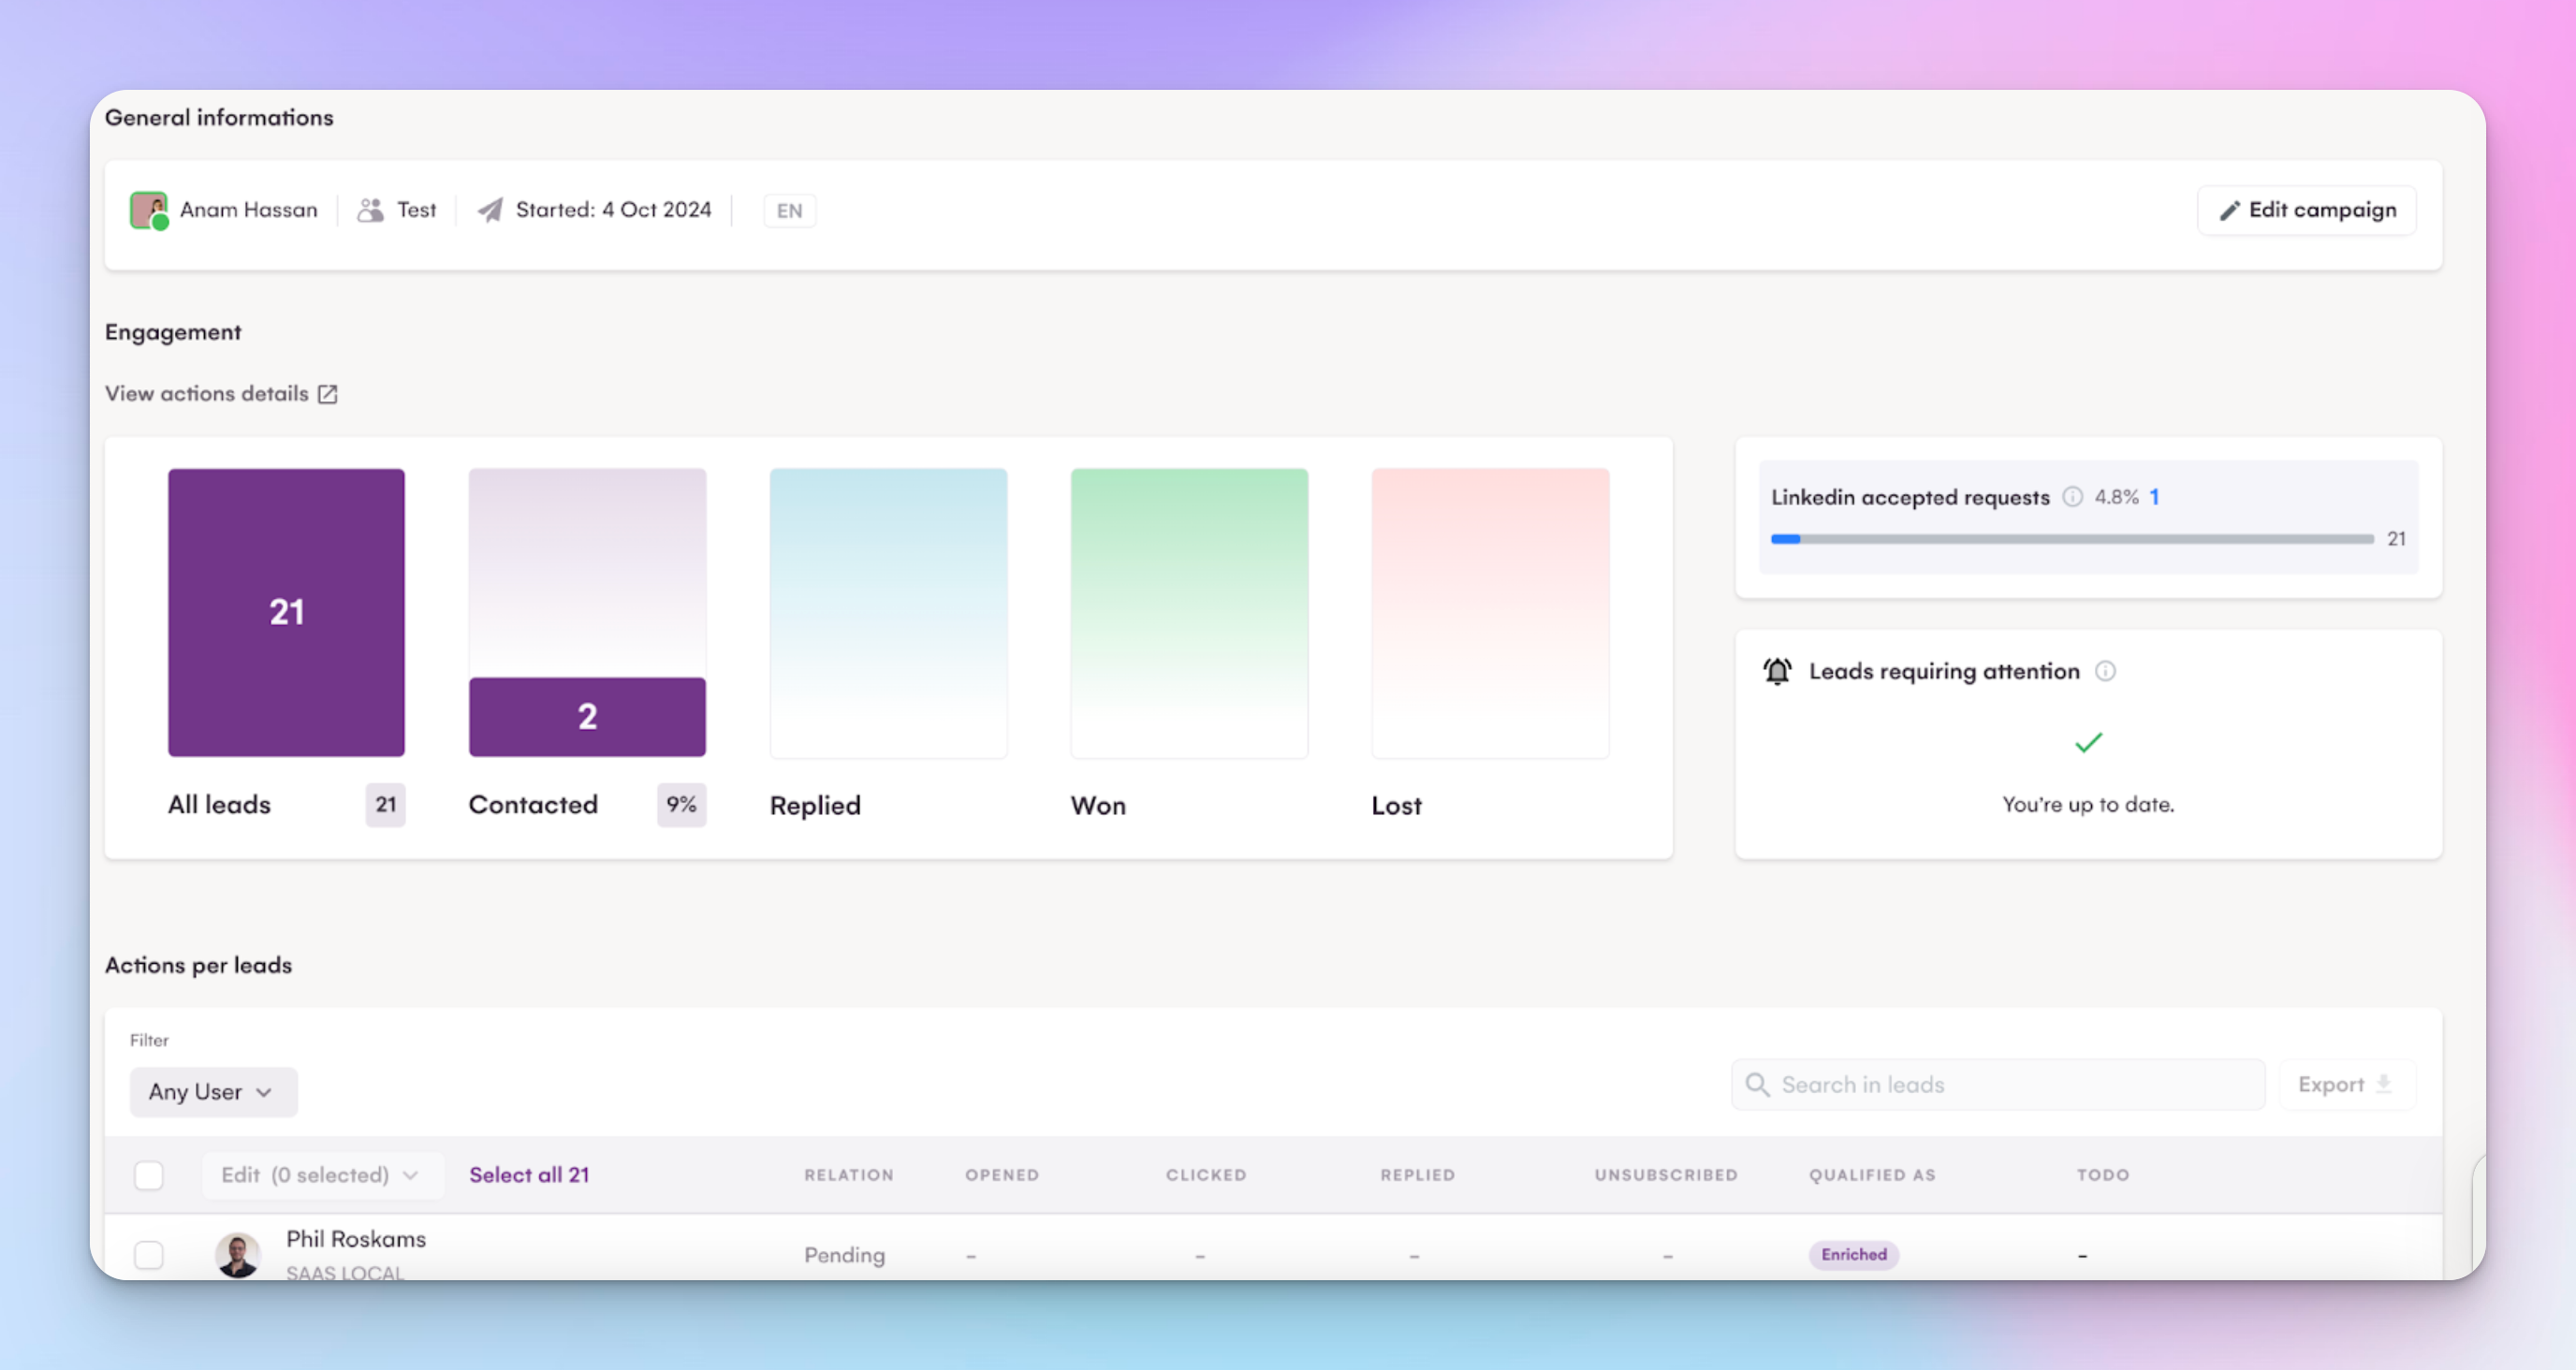Click the Edit campaign button
Image resolution: width=2576 pixels, height=1370 pixels.
click(2306, 210)
